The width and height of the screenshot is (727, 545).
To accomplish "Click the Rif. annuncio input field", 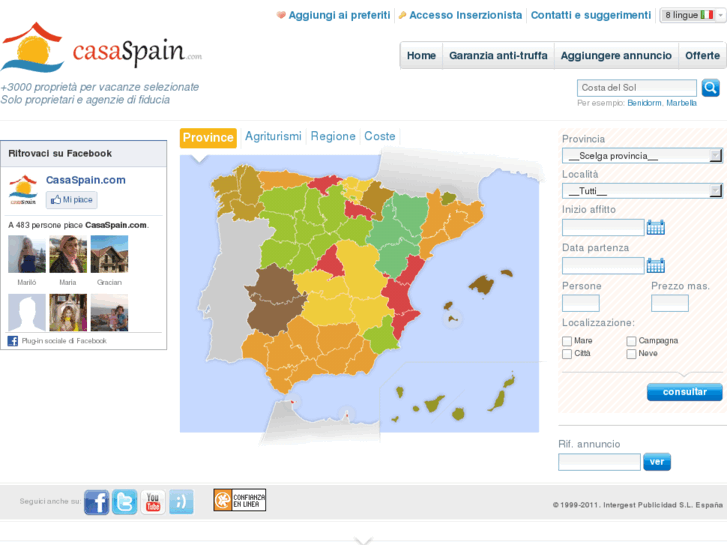I will pos(599,462).
